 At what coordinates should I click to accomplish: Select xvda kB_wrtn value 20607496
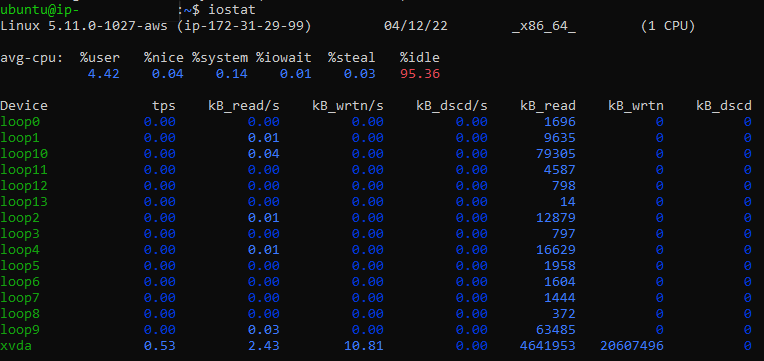tap(631, 346)
